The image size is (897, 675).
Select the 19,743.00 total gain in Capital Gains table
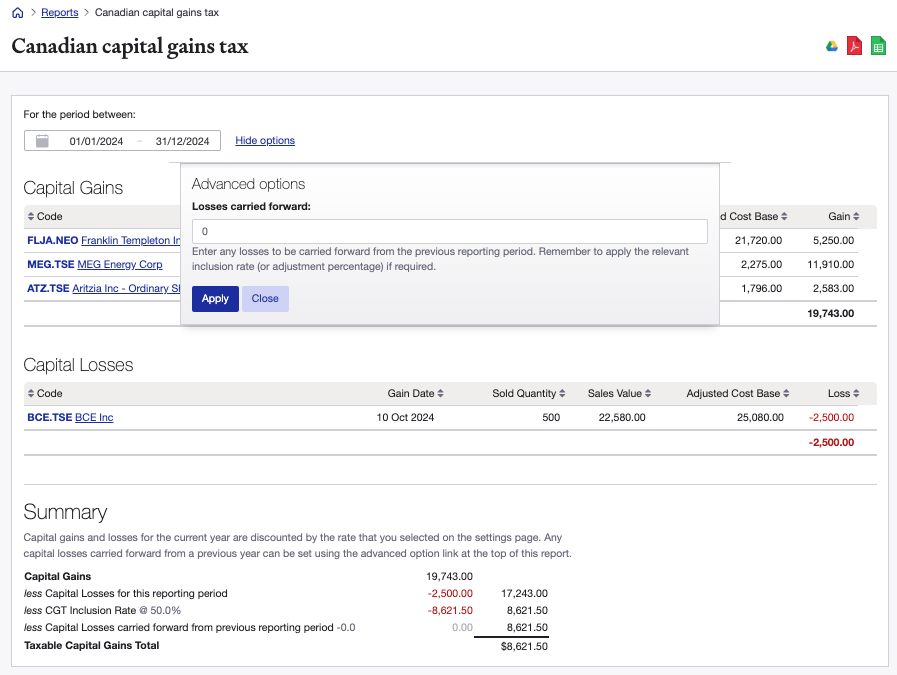[830, 313]
